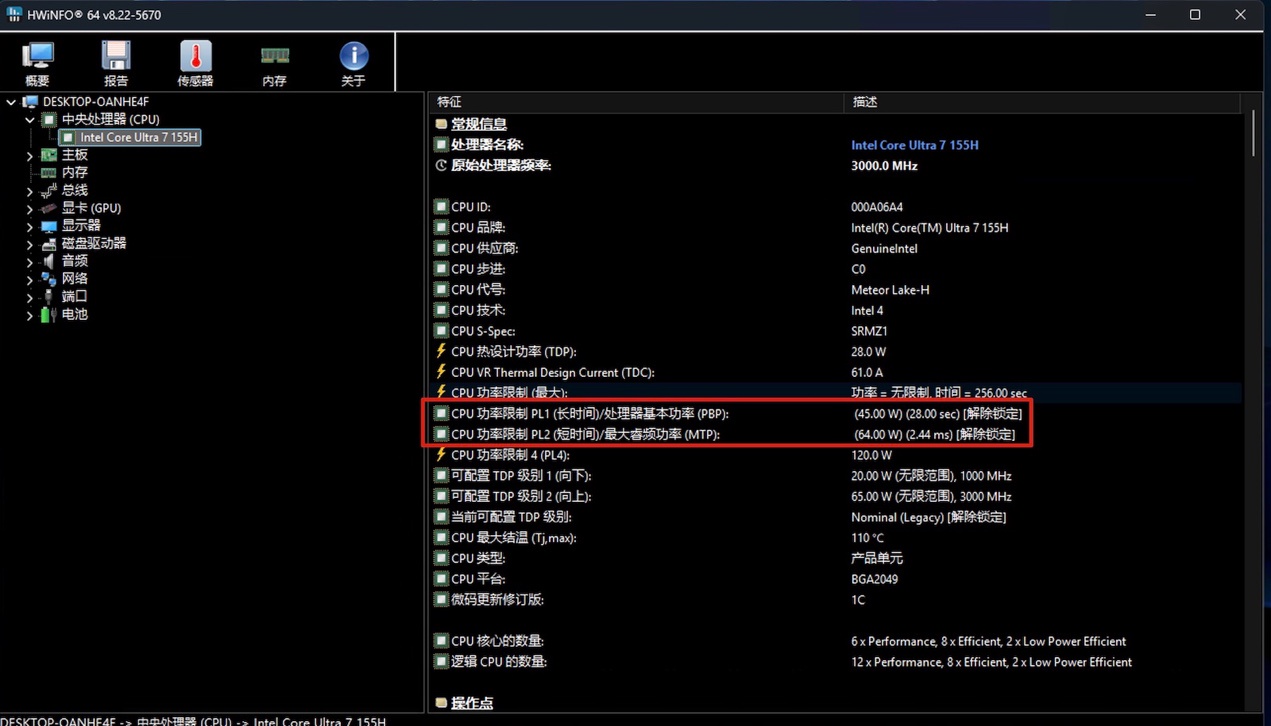The image size is (1271, 726).
Task: Click the HWiNFO app icon in title bar
Action: pyautogui.click(x=13, y=14)
